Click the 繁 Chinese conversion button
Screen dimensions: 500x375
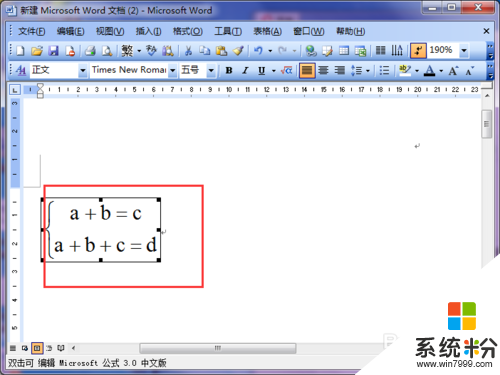click(x=127, y=51)
